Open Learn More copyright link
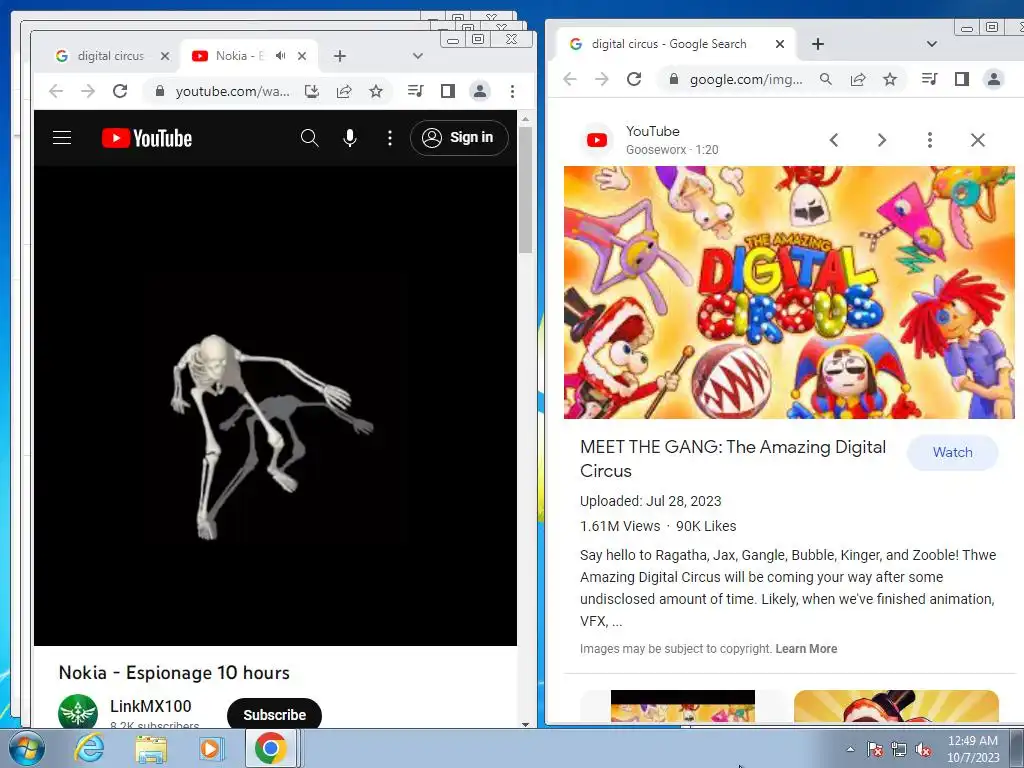Viewport: 1024px width, 768px height. [806, 648]
